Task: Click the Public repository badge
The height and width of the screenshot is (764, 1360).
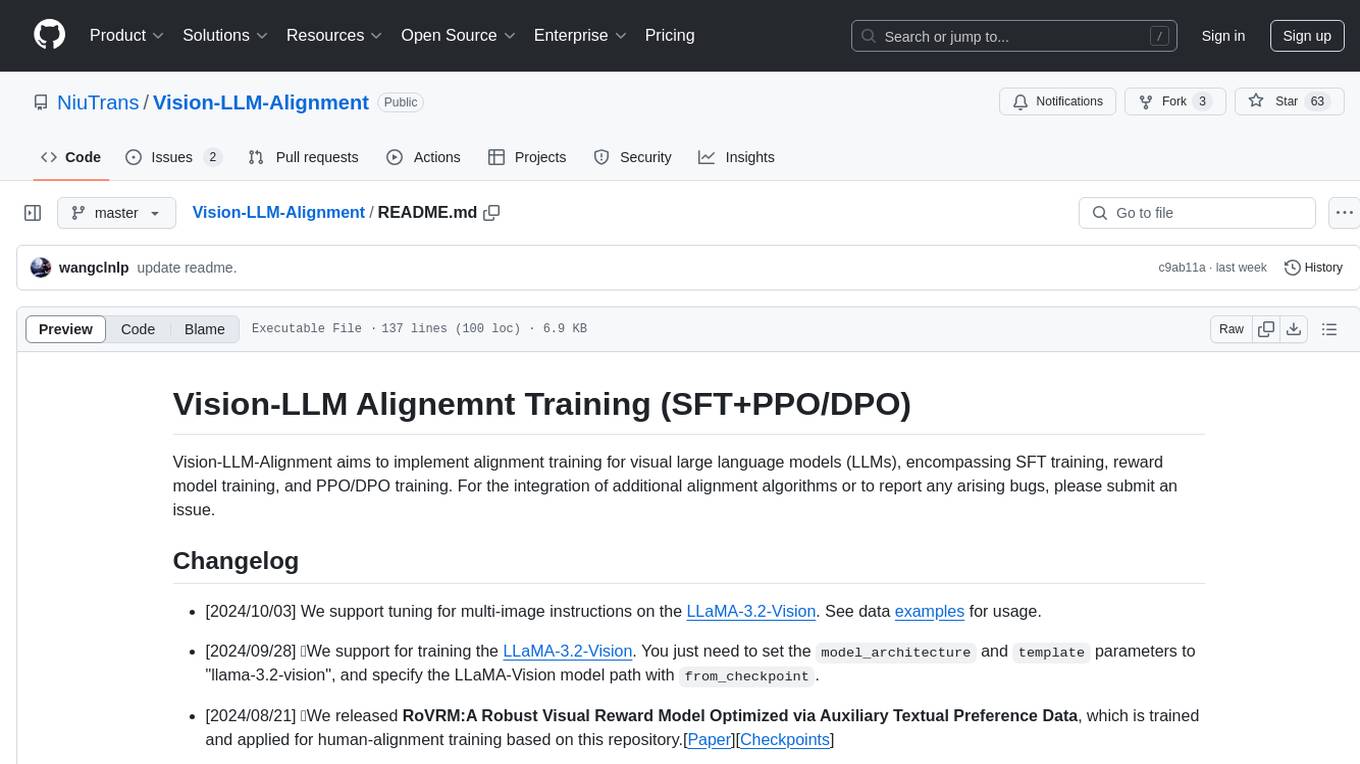Action: pos(401,102)
